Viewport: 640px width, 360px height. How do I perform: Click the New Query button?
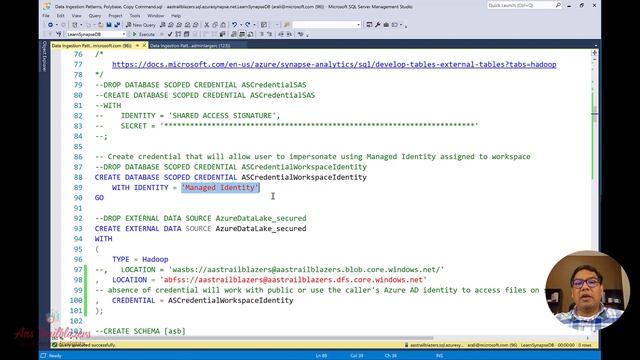pos(141,25)
